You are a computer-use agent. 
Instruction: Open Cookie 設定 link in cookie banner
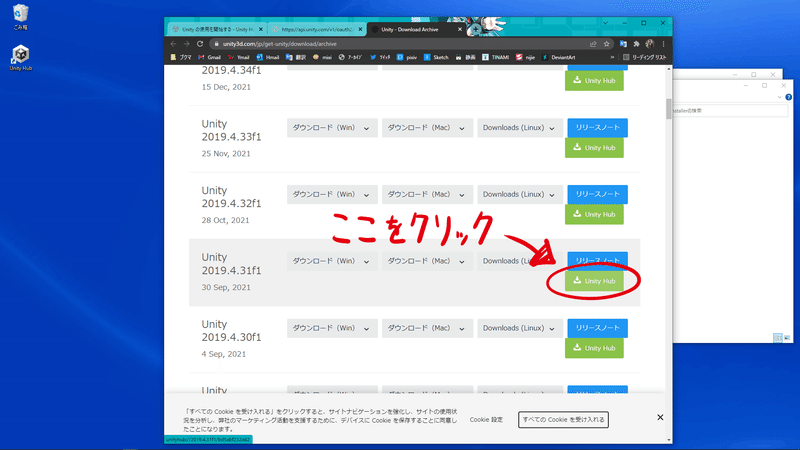pos(486,419)
